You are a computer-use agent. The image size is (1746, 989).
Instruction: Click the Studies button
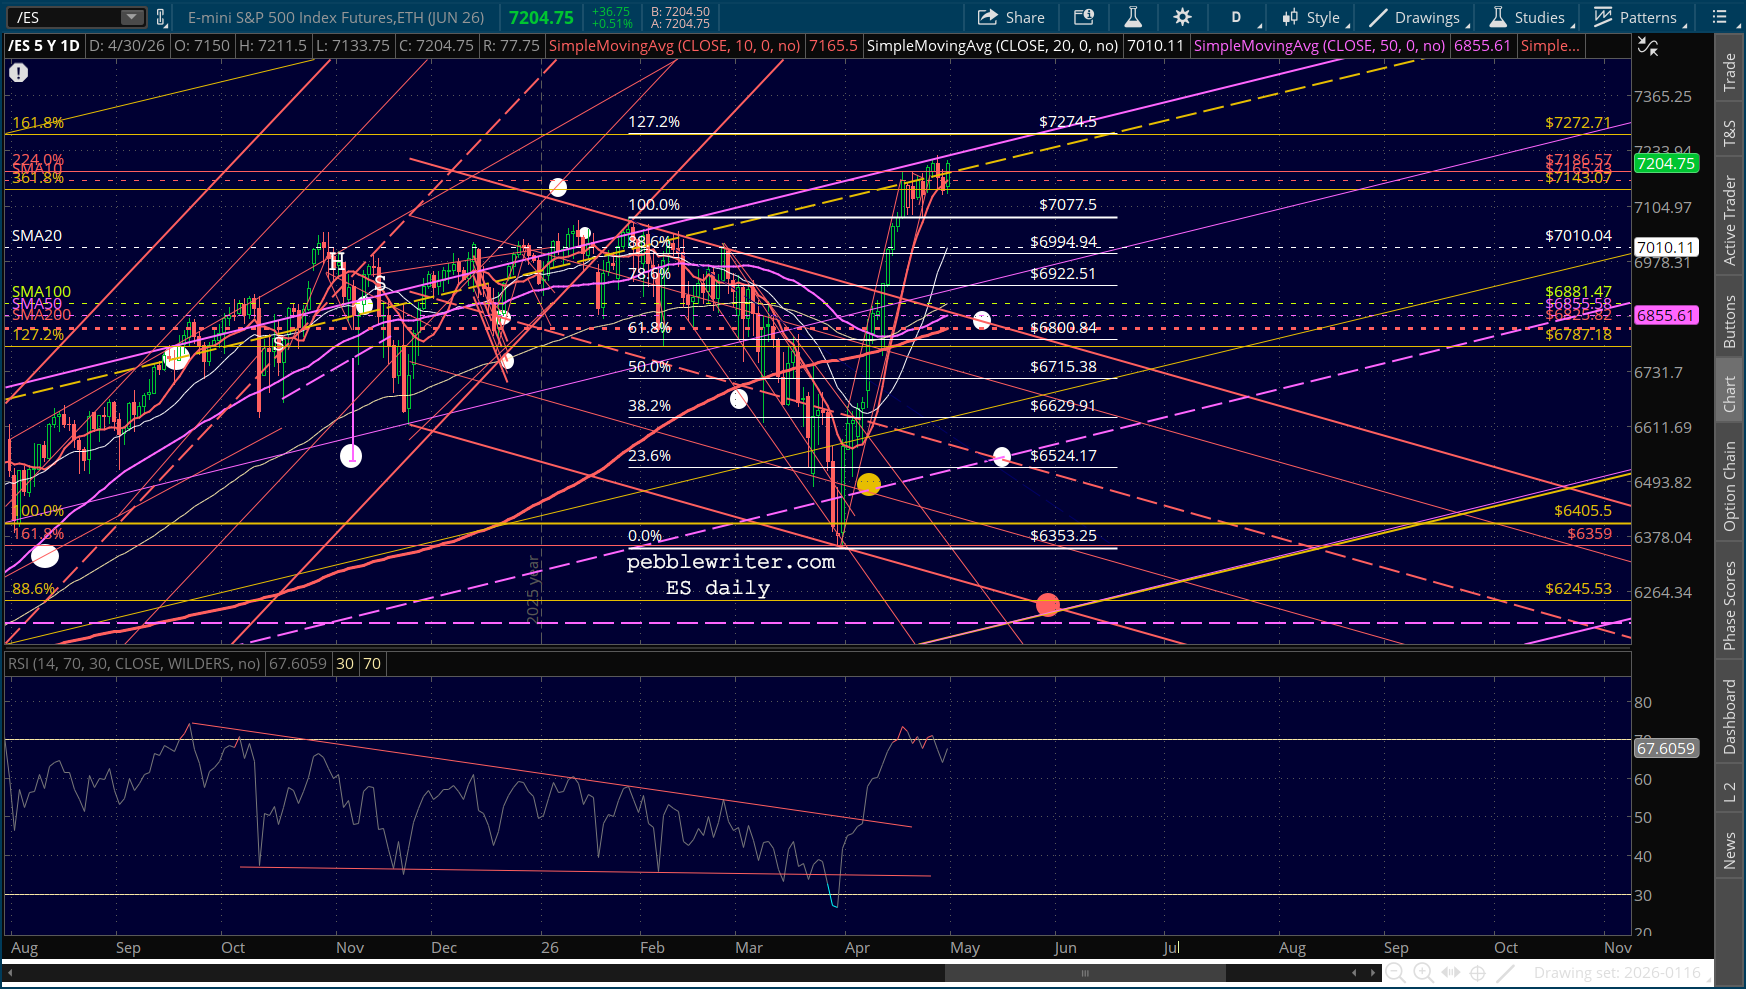pos(1529,17)
